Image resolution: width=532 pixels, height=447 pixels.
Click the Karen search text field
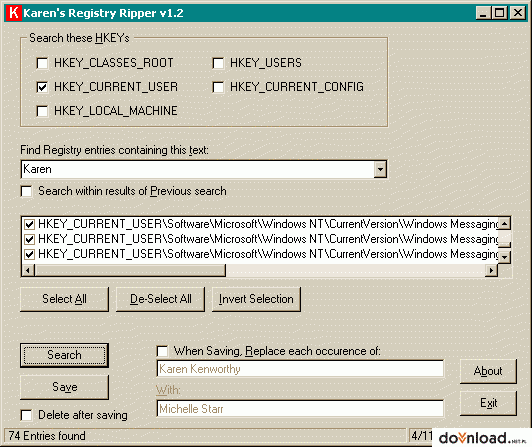click(x=198, y=169)
